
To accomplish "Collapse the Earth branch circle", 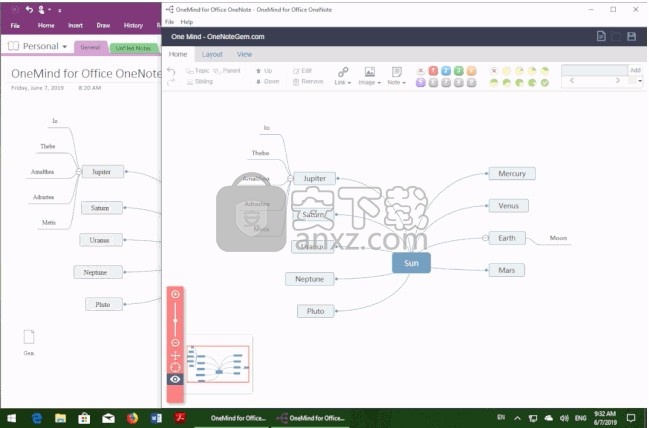I will tap(485, 238).
